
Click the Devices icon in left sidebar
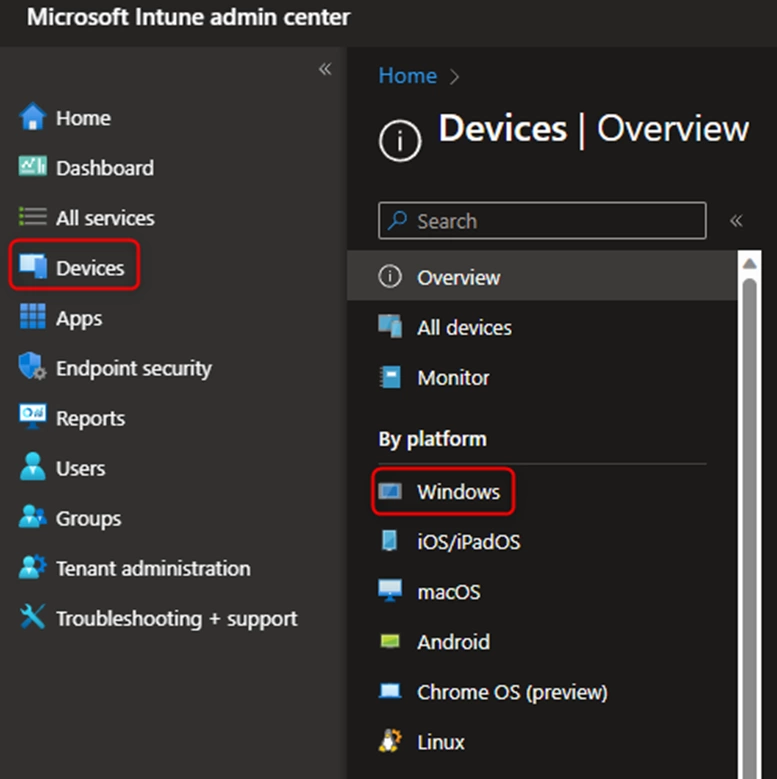tap(33, 266)
